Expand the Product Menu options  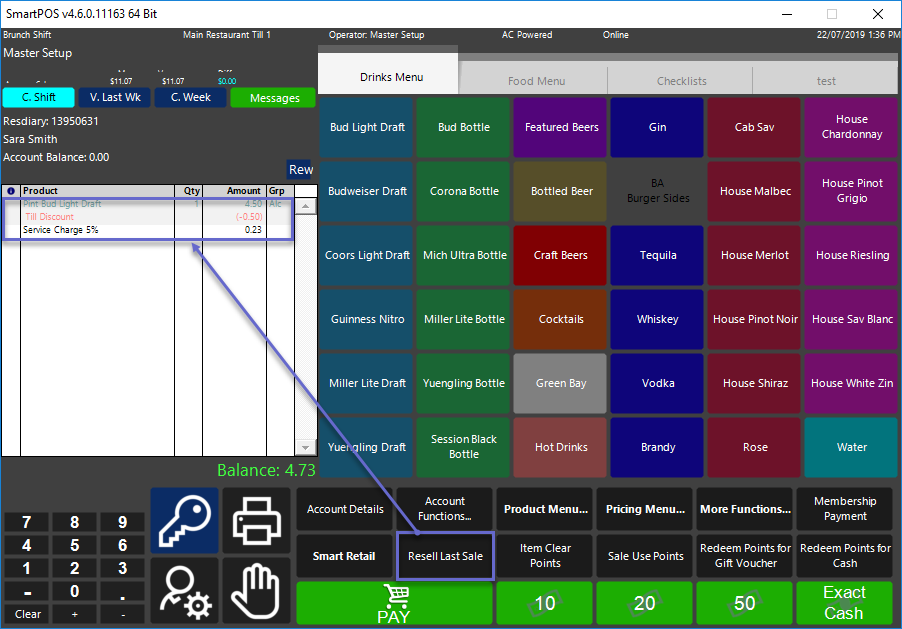[545, 509]
